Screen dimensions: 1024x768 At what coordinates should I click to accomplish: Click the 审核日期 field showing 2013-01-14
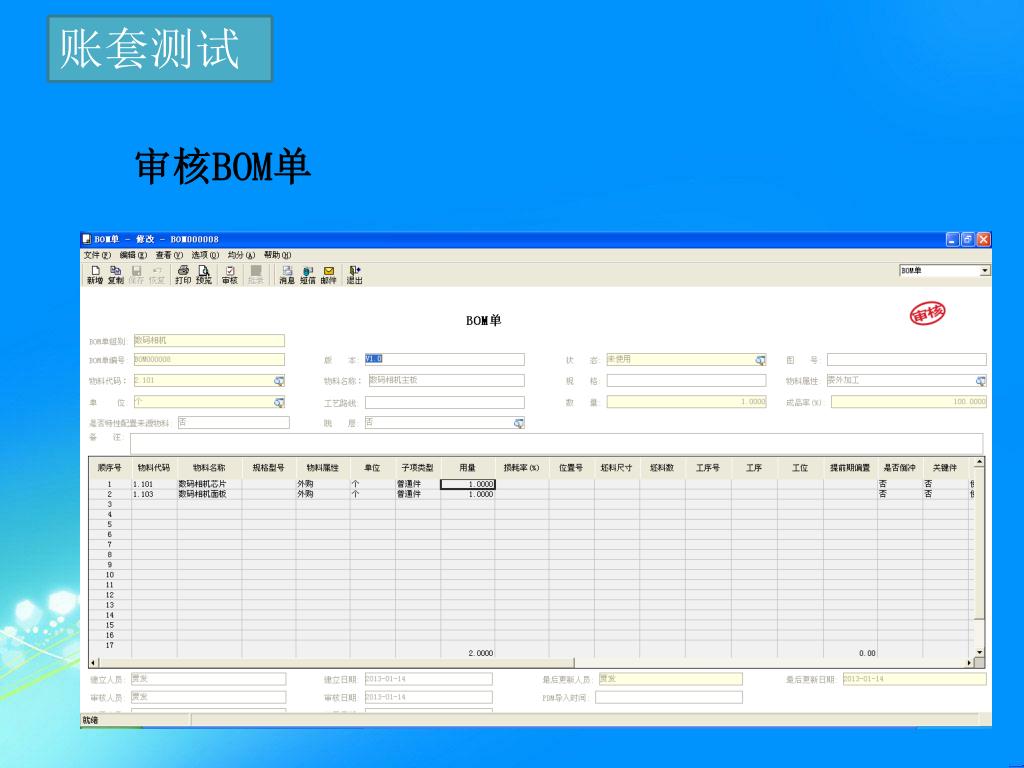pos(428,697)
